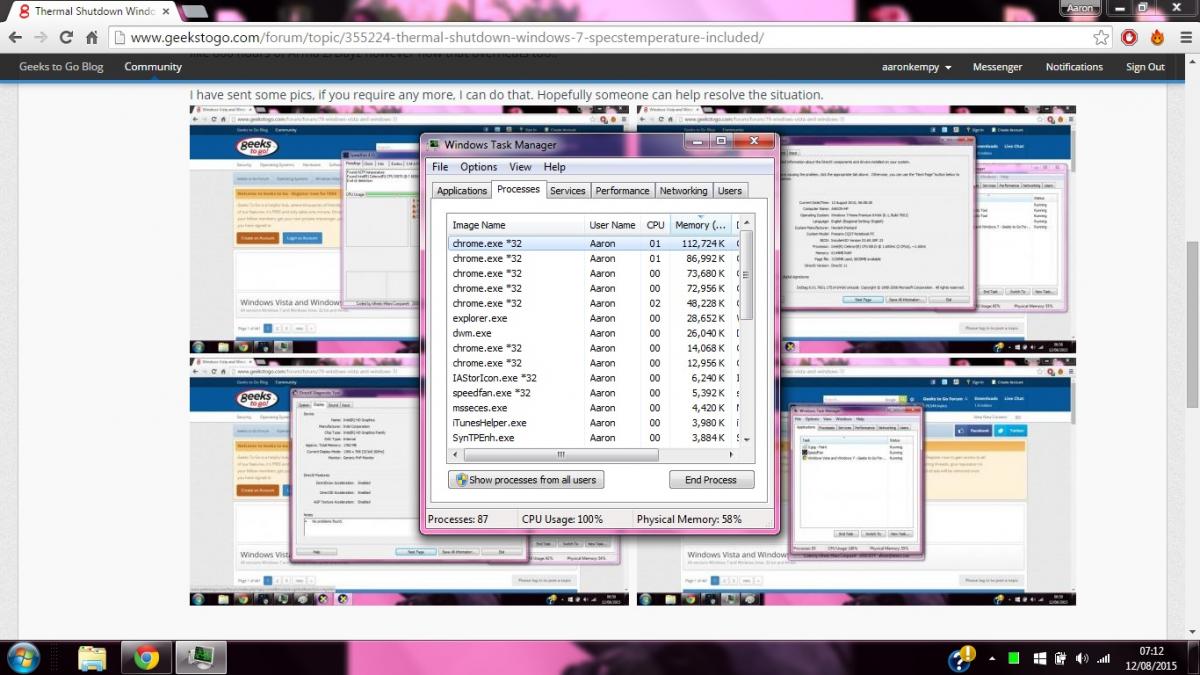This screenshot has width=1200, height=675.
Task: Bookmark this page with the star icon
Action: [x=1101, y=37]
